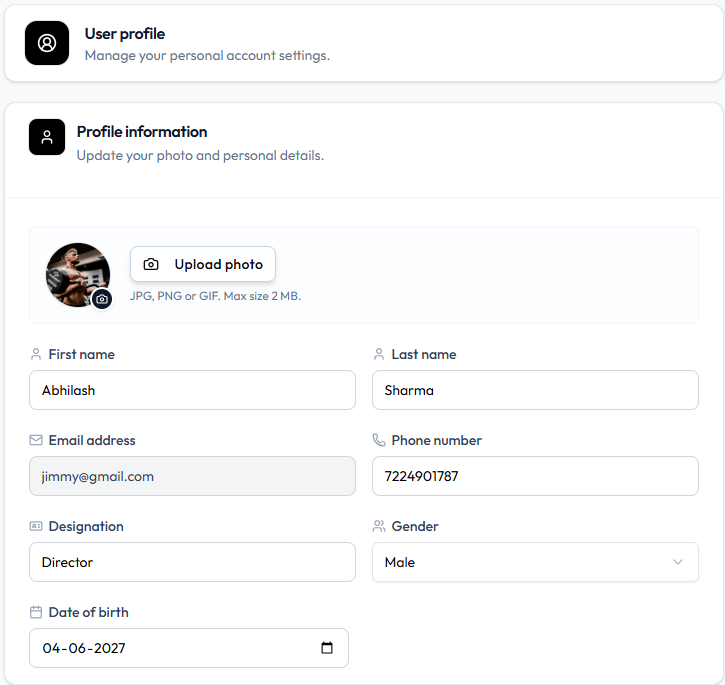Screen dimensions: 725x685
Task: Focus the Last name field with Sharma
Action: pos(535,390)
